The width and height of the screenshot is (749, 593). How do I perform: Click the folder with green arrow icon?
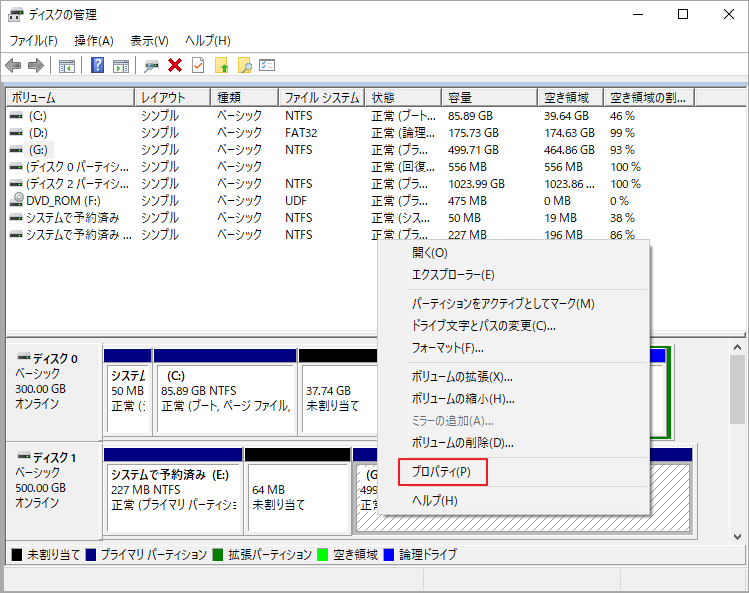click(x=222, y=65)
